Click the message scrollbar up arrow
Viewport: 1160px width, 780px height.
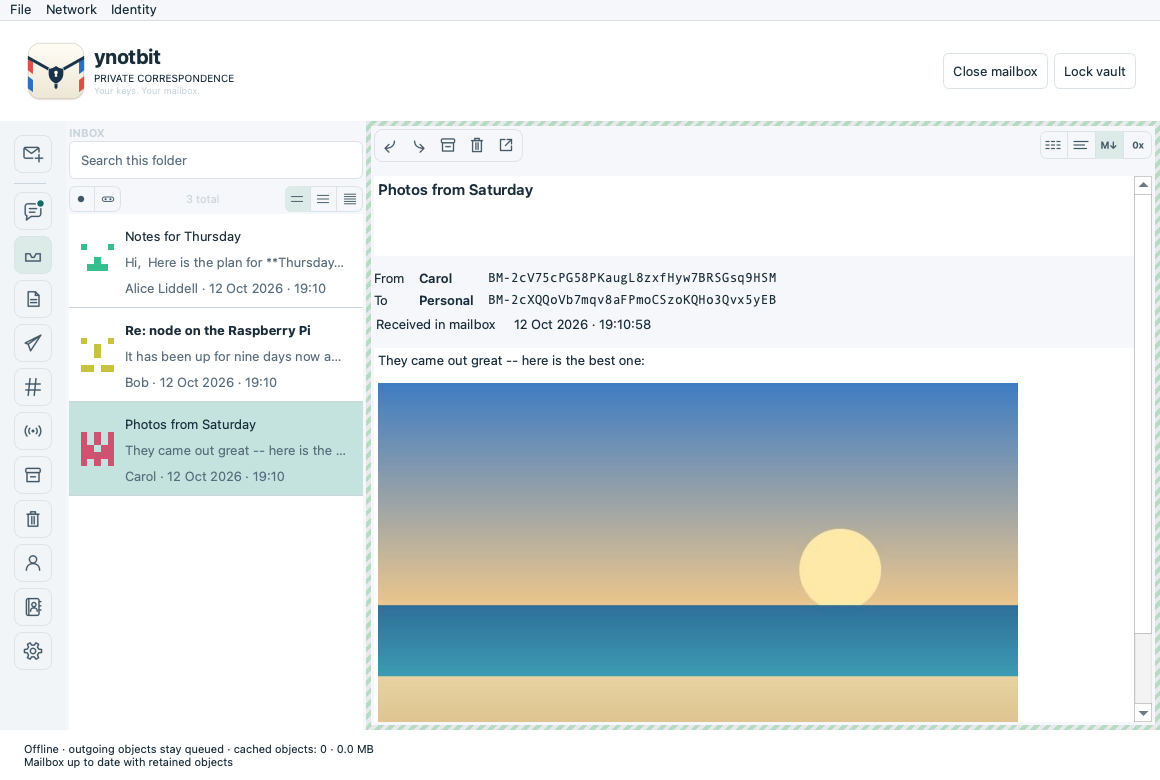point(1143,185)
